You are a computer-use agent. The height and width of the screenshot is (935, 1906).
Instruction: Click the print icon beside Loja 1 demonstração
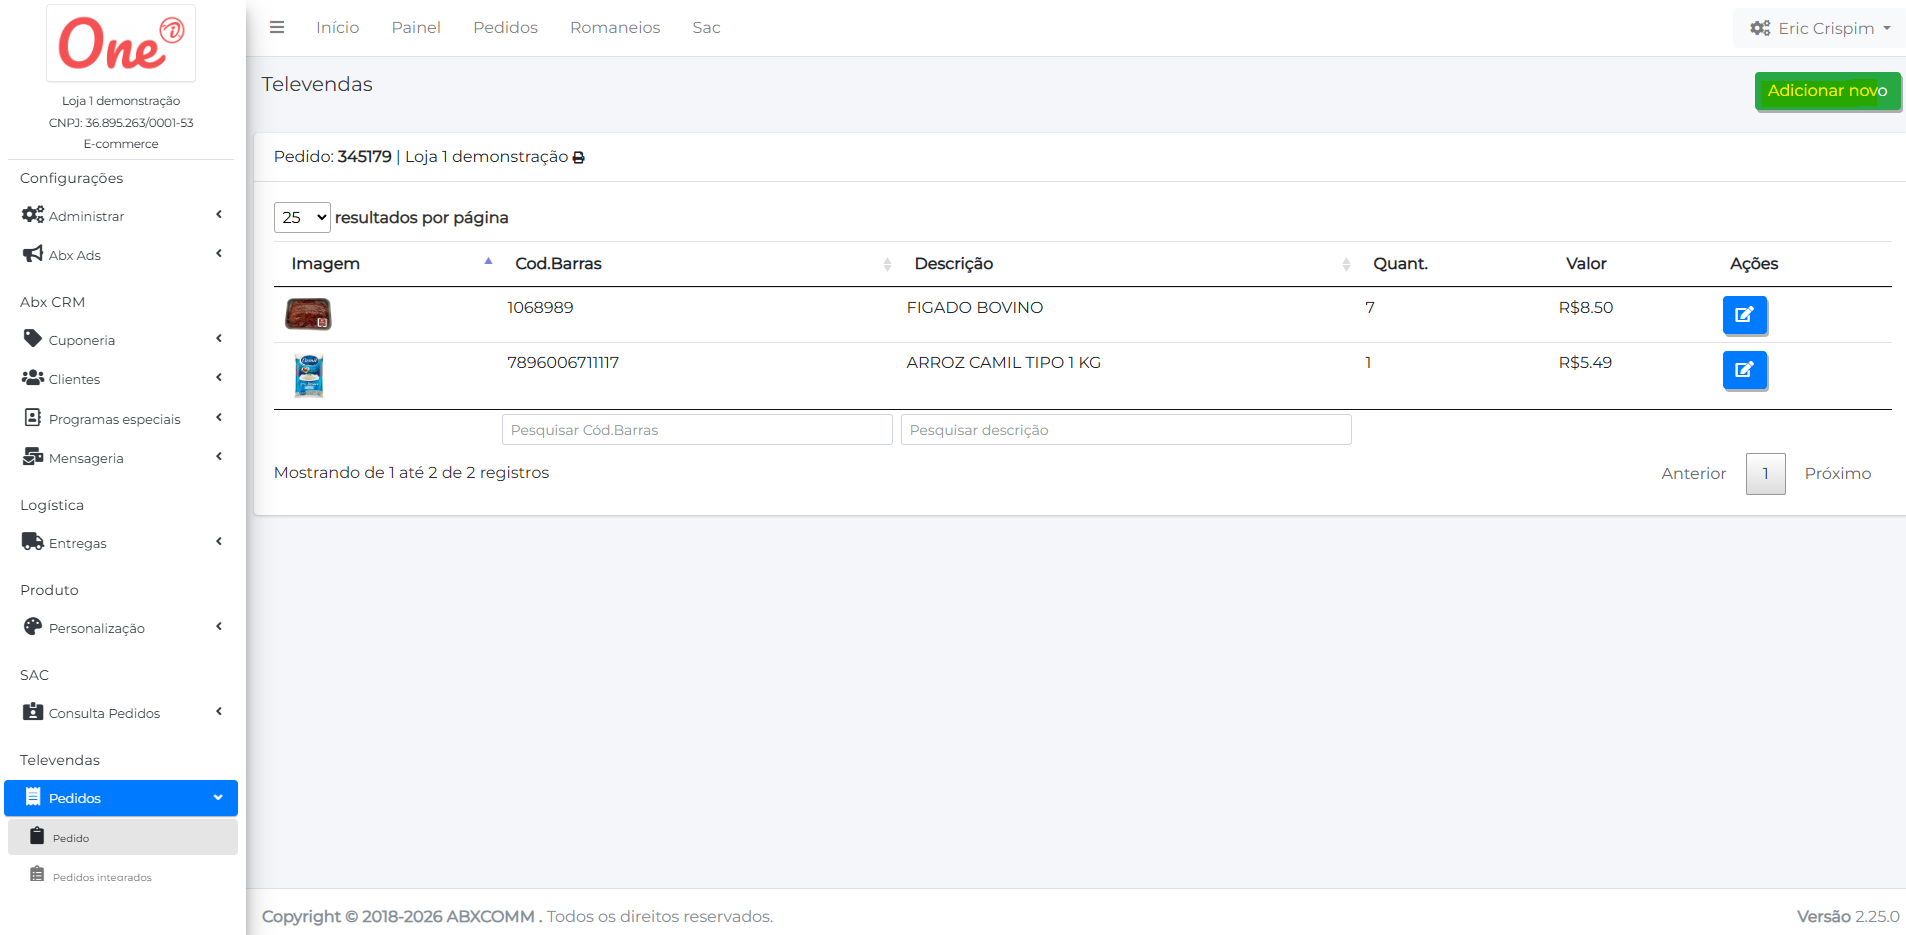pos(578,158)
